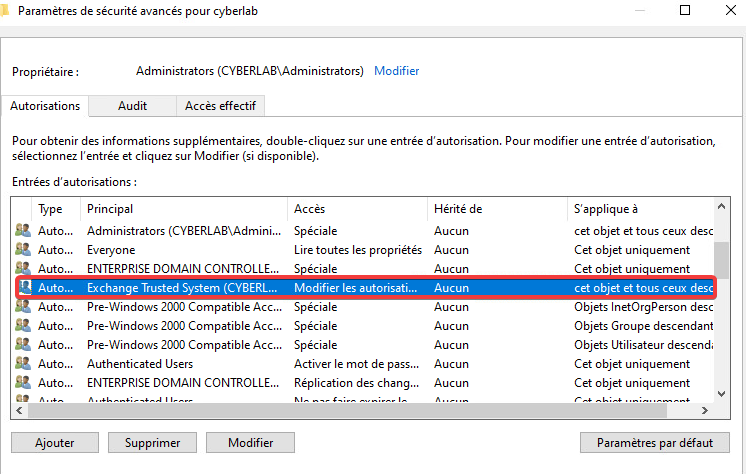Image resolution: width=746 pixels, height=474 pixels.
Task: Select the Autorisations tab
Action: click(x=45, y=106)
